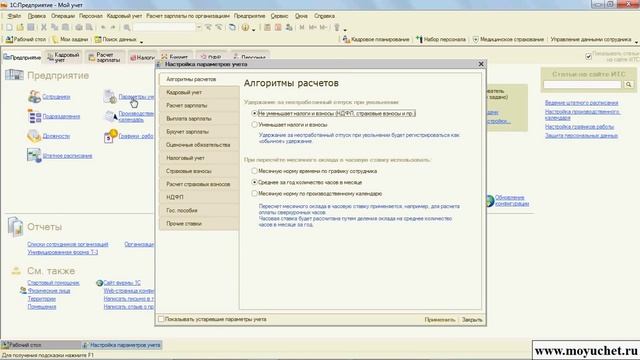Open the Кадровый учет menu
The width and height of the screenshot is (640, 360).
click(x=124, y=16)
